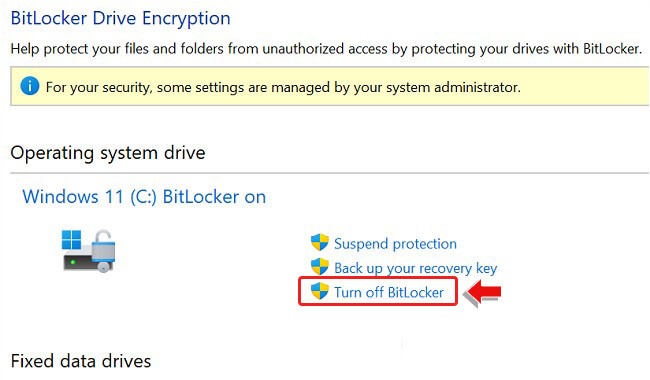The width and height of the screenshot is (650, 380).
Task: Open Back up your recovery key
Action: [x=415, y=268]
